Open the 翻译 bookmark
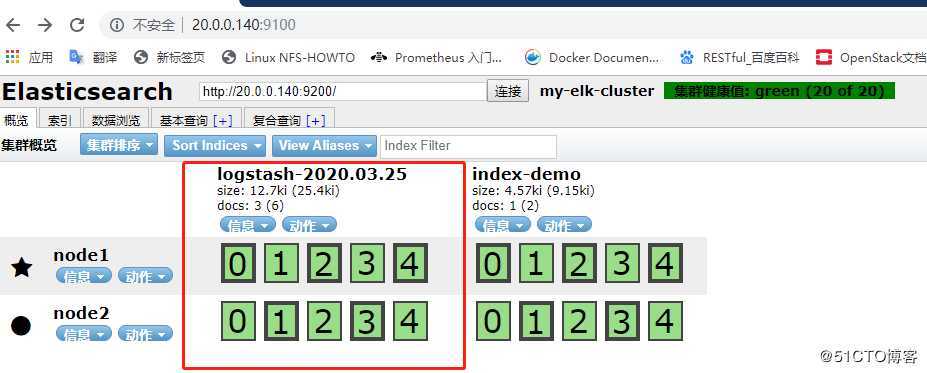Screen dimensions: 927x373 (x=93, y=57)
